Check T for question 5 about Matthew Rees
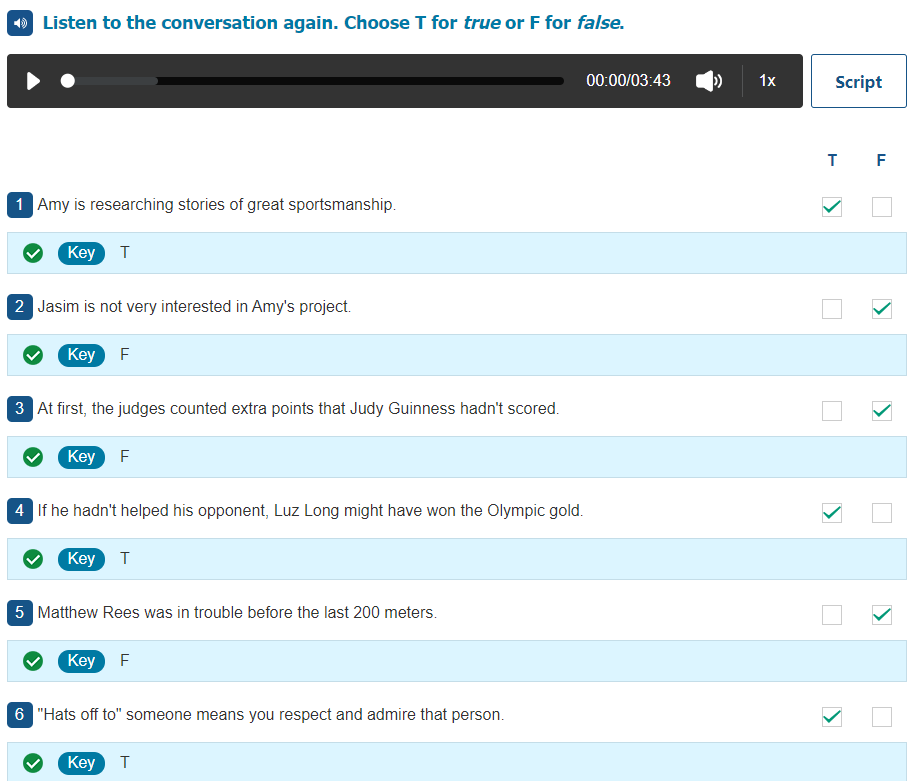 [831, 615]
